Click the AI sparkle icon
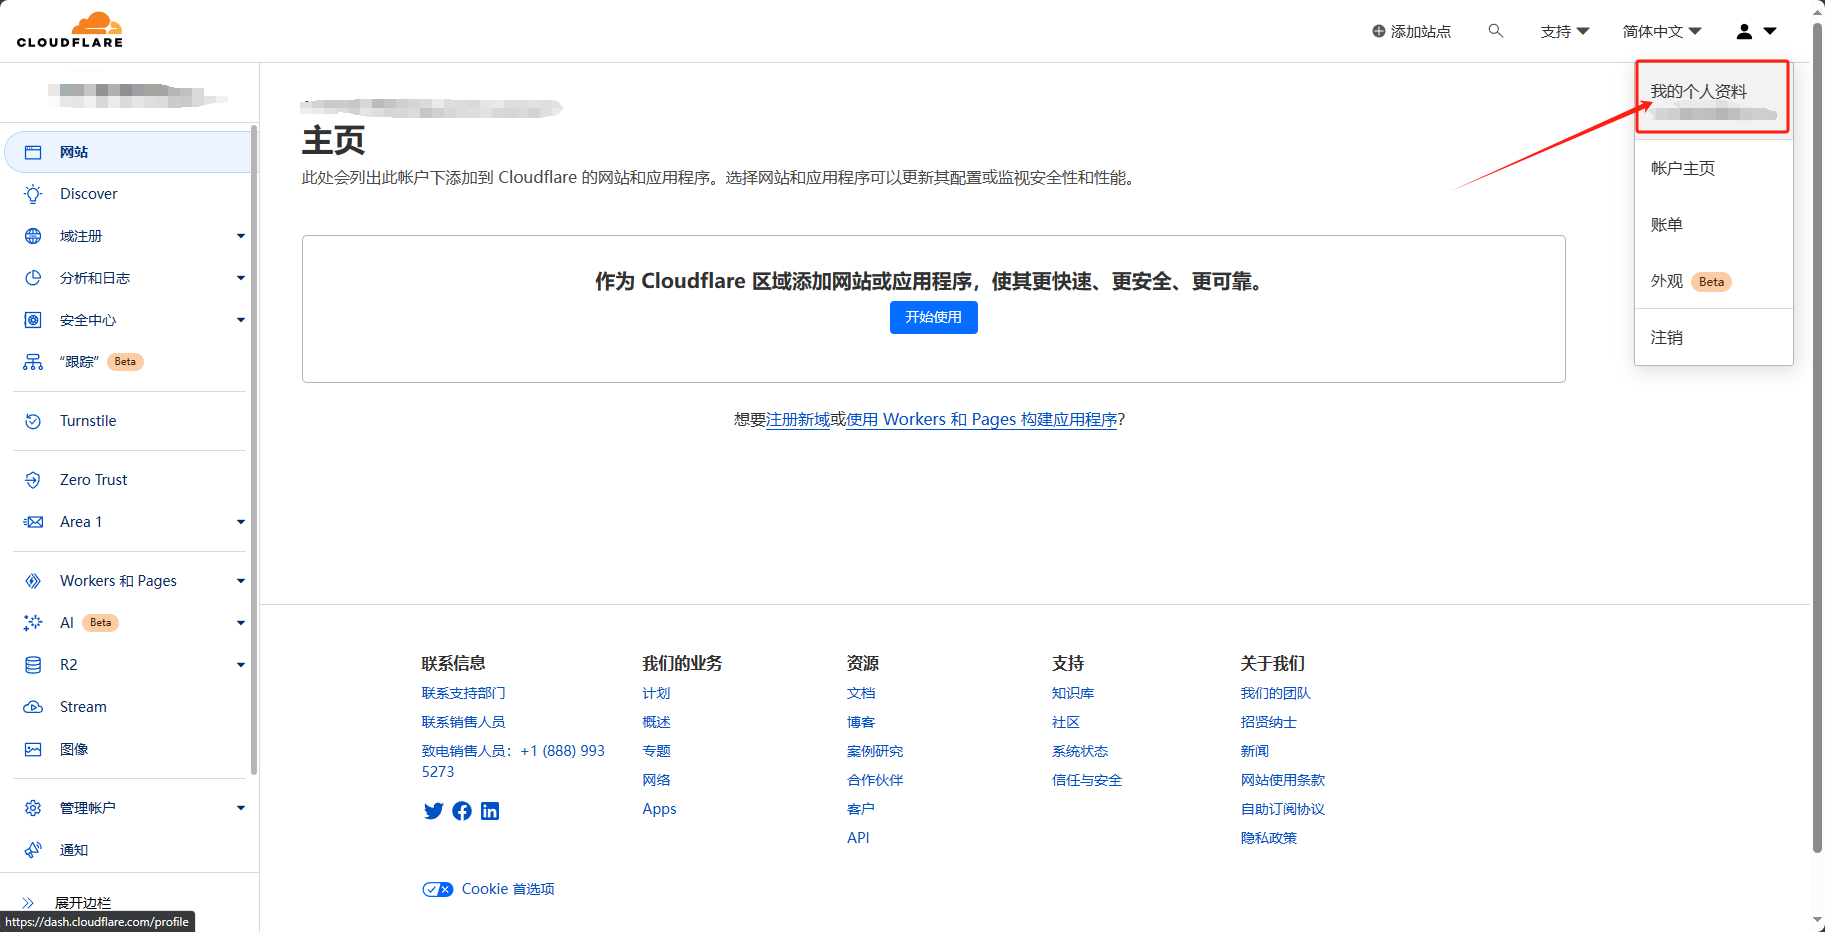This screenshot has width=1825, height=932. click(33, 623)
